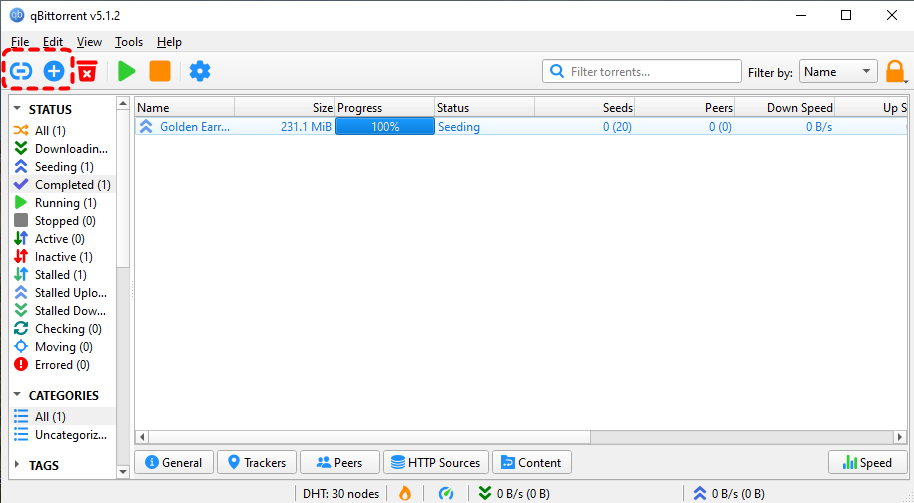Click the orange lock icon
The height and width of the screenshot is (503, 914).
pos(895,72)
